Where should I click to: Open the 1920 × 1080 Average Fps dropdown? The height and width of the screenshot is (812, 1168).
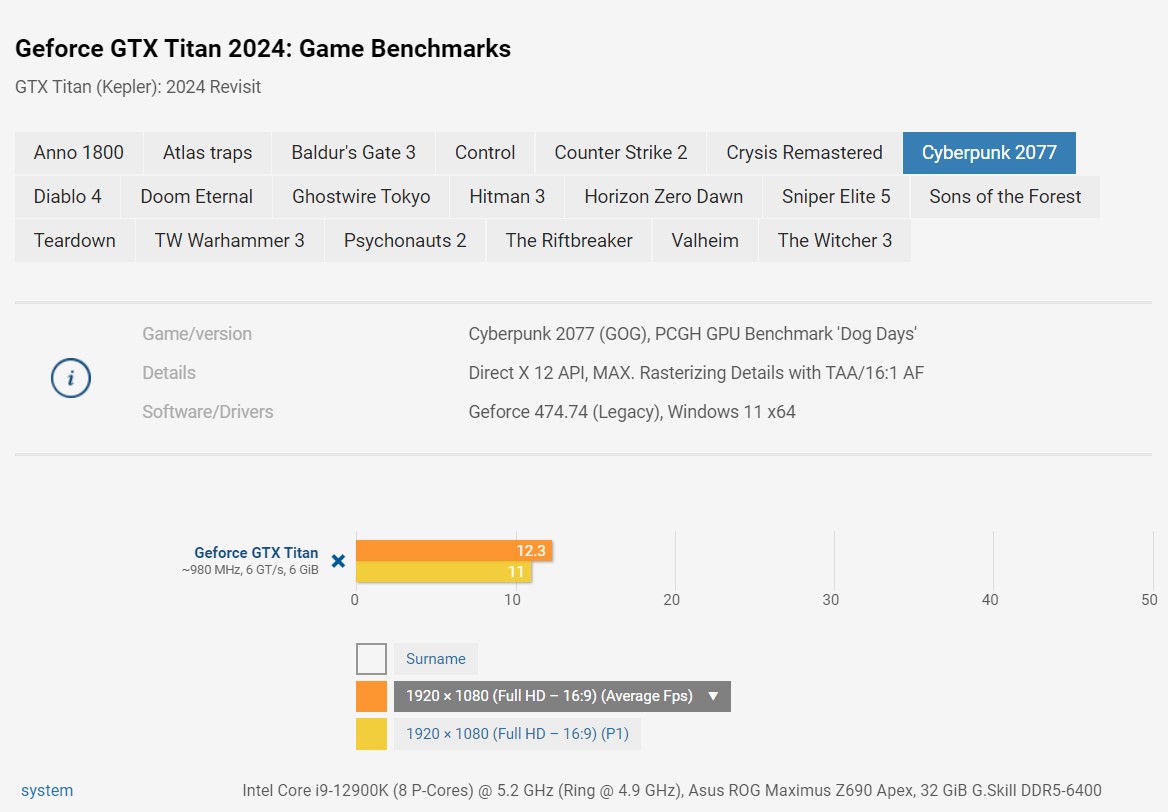click(x=562, y=697)
